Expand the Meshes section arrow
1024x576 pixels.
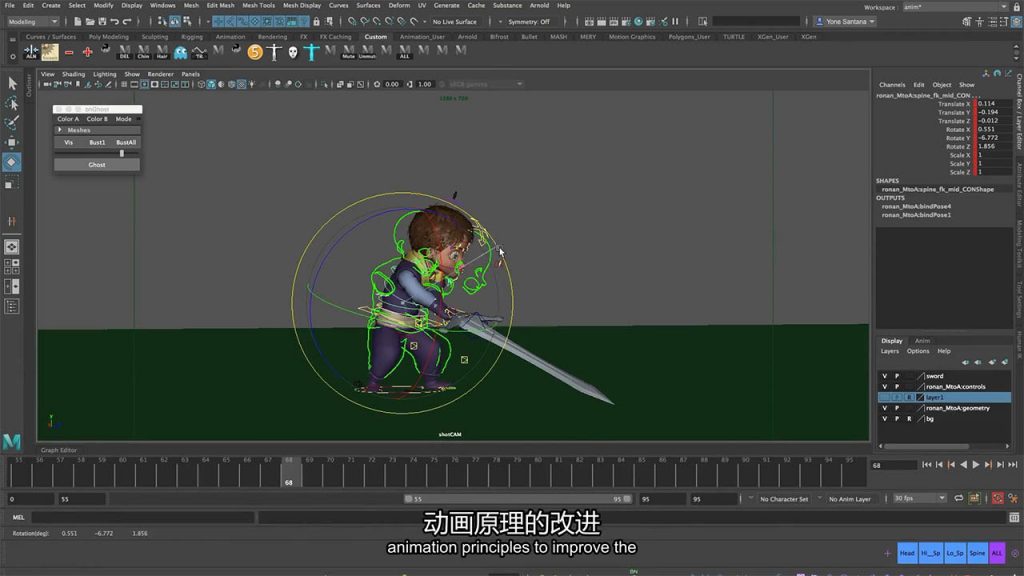click(x=60, y=130)
